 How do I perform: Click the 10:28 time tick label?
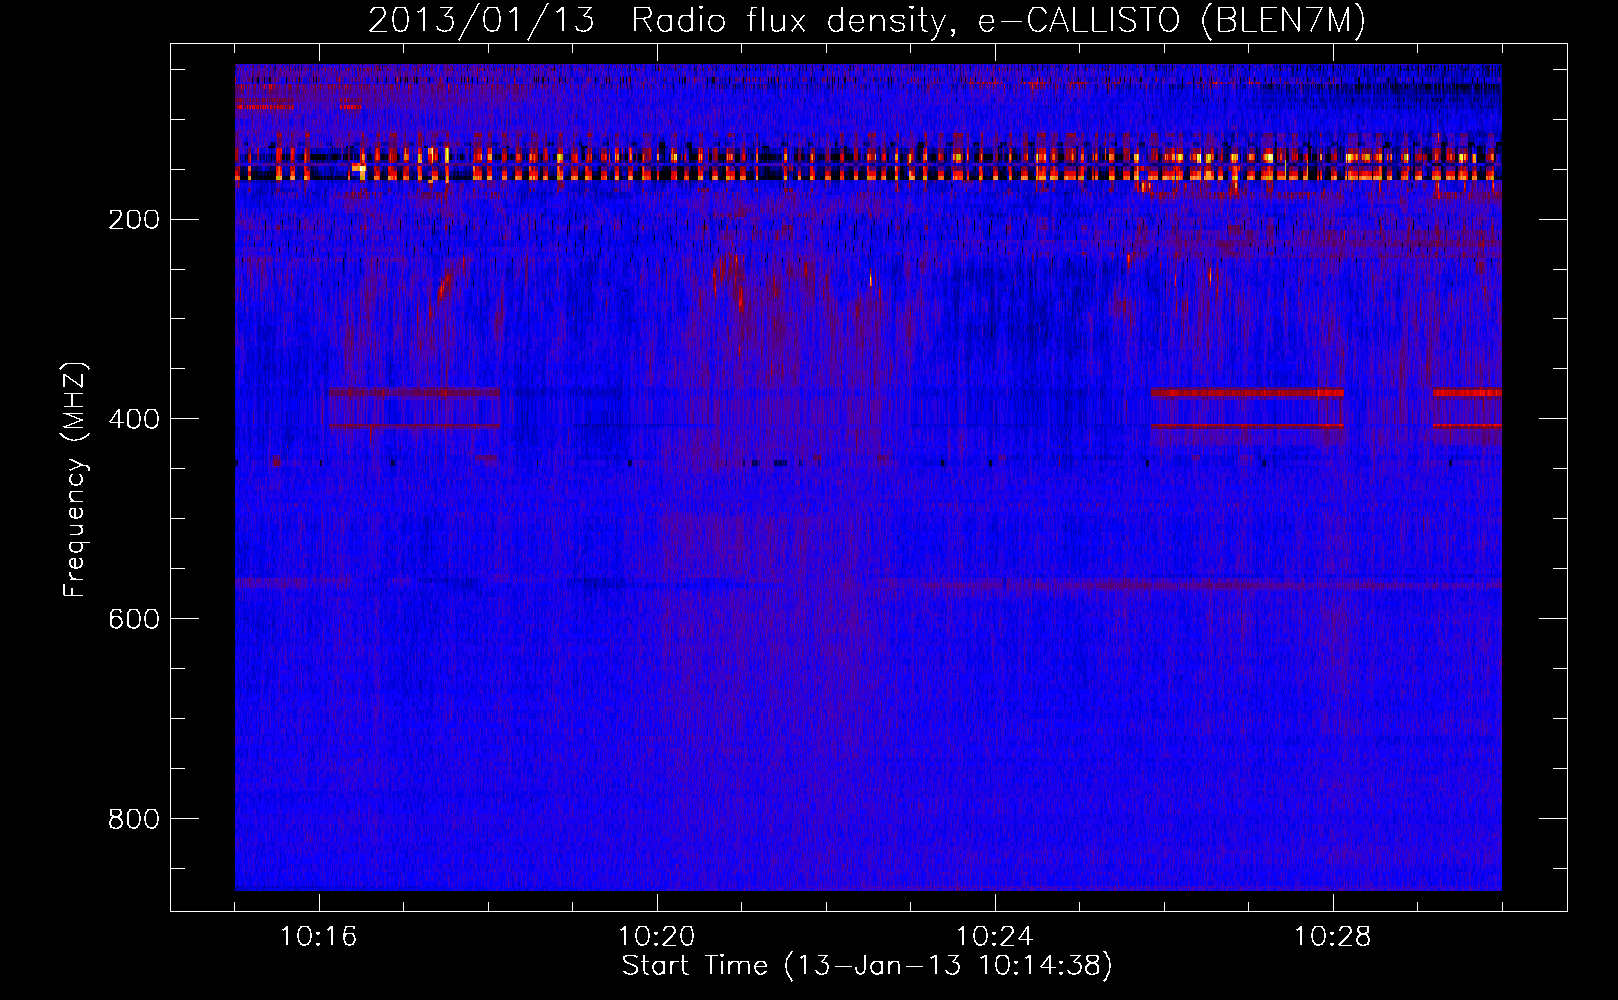coord(1333,937)
